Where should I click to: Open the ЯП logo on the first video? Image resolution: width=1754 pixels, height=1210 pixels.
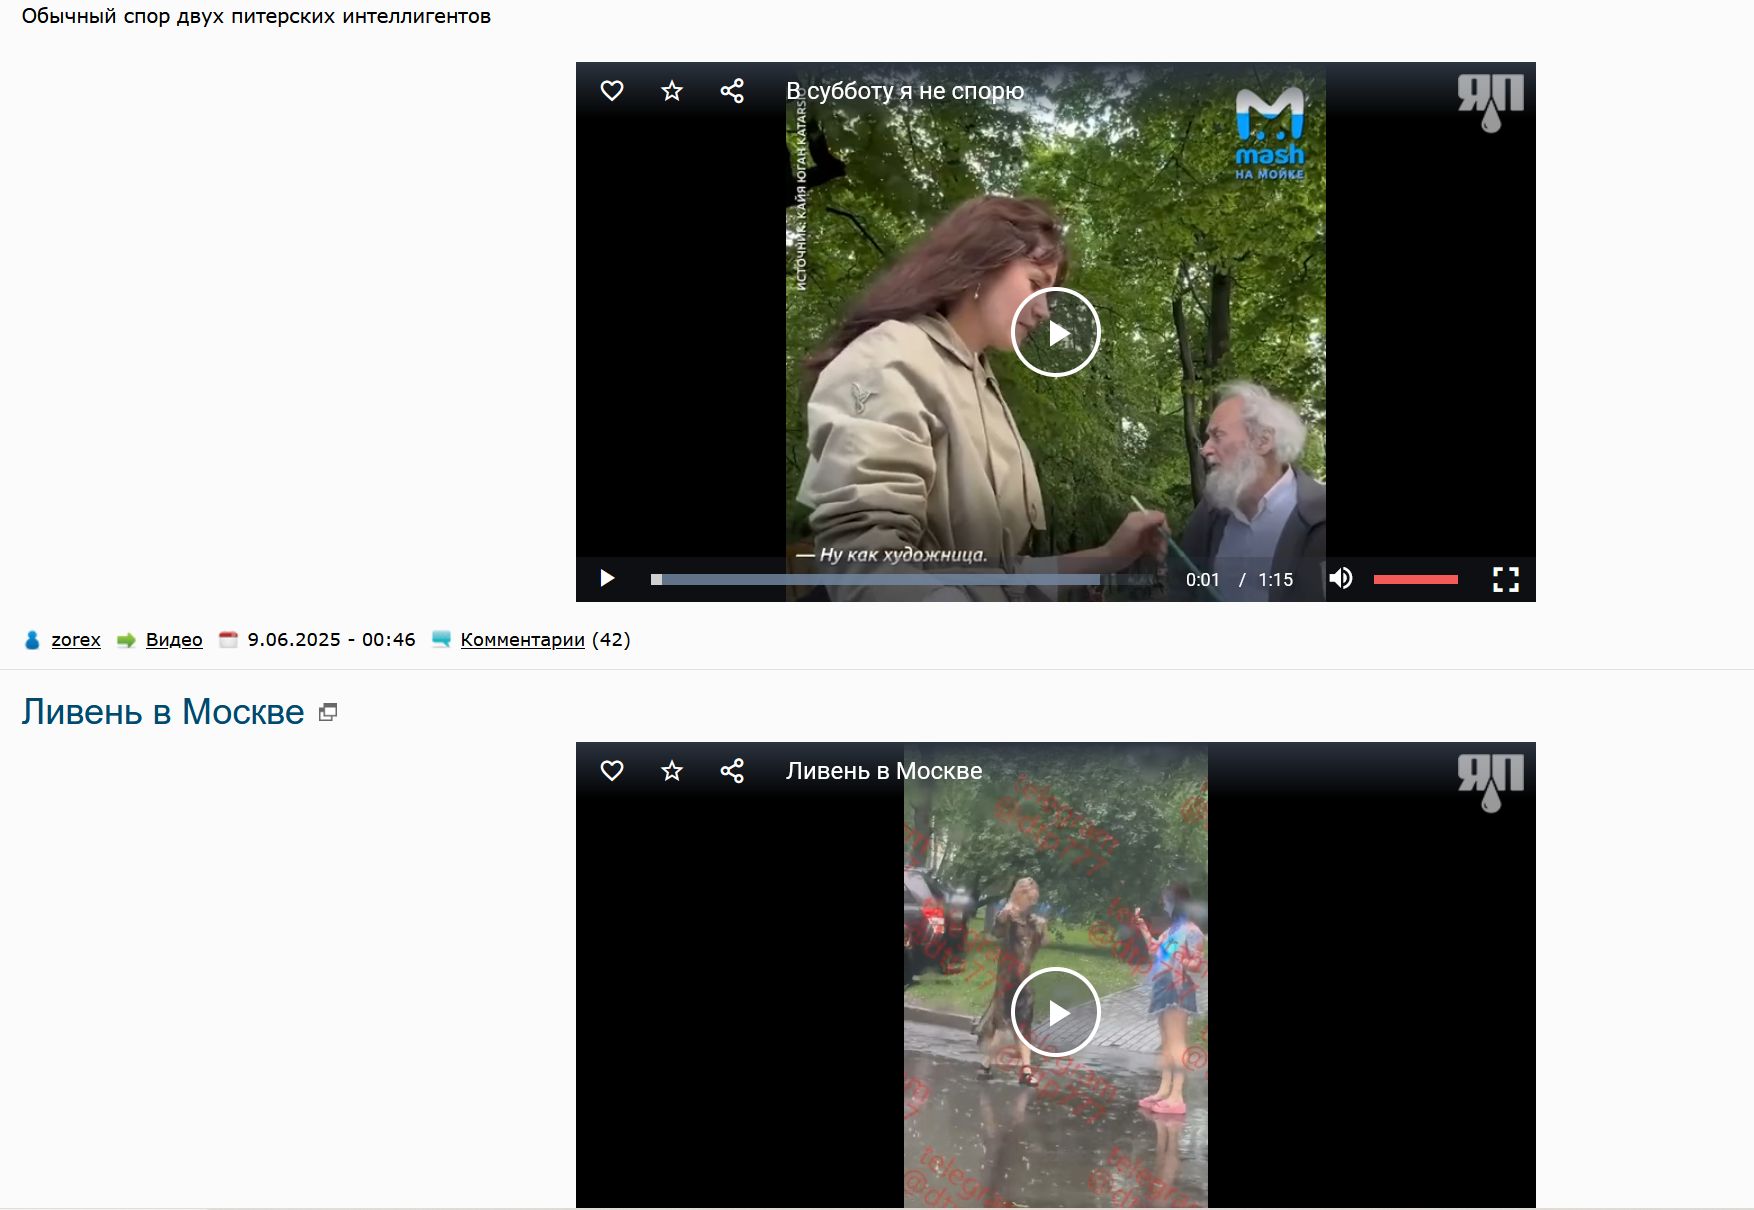point(1490,102)
